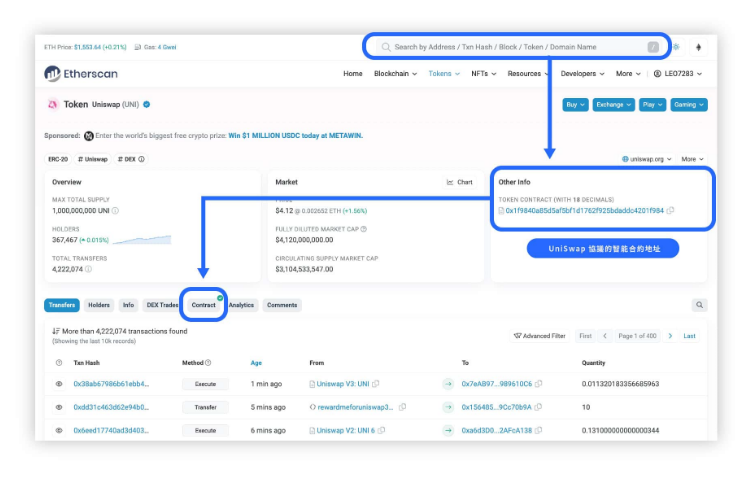This screenshot has height=479, width=747.
Task: Open the More navigation menu
Action: [x=628, y=74]
